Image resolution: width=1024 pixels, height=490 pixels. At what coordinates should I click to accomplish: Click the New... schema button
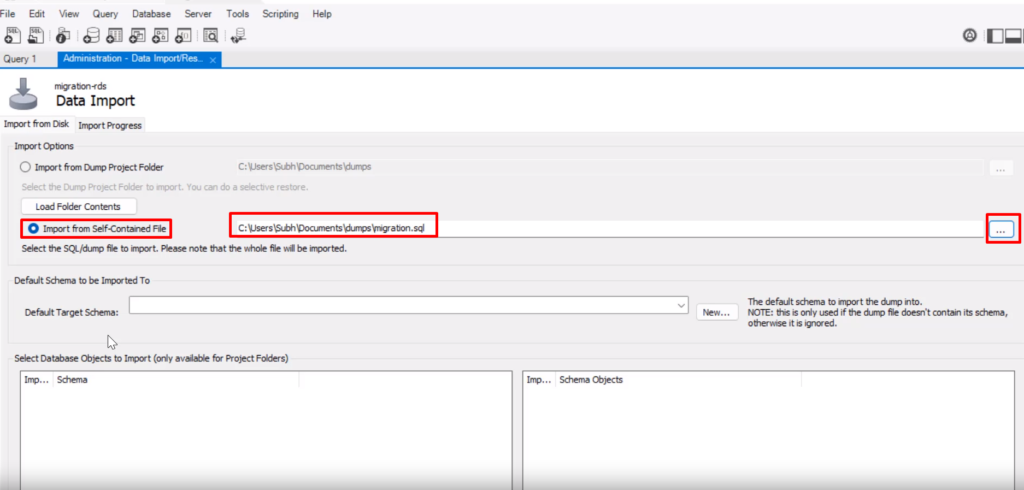(x=716, y=312)
